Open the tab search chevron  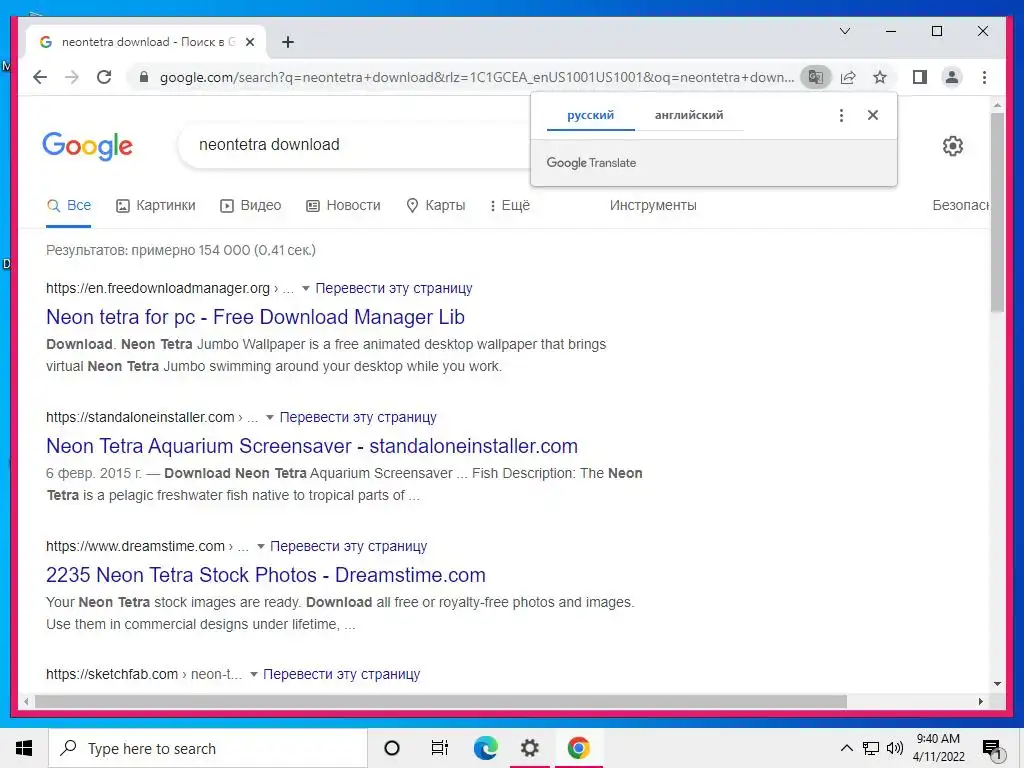click(844, 31)
